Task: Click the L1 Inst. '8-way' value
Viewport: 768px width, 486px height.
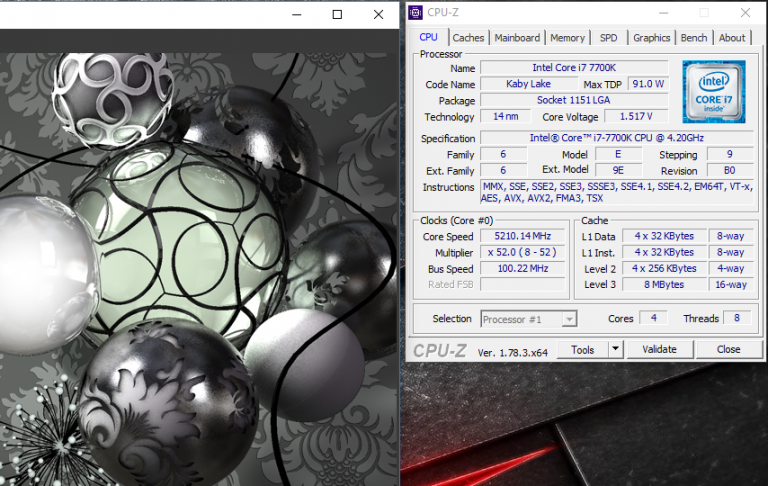Action: click(730, 252)
